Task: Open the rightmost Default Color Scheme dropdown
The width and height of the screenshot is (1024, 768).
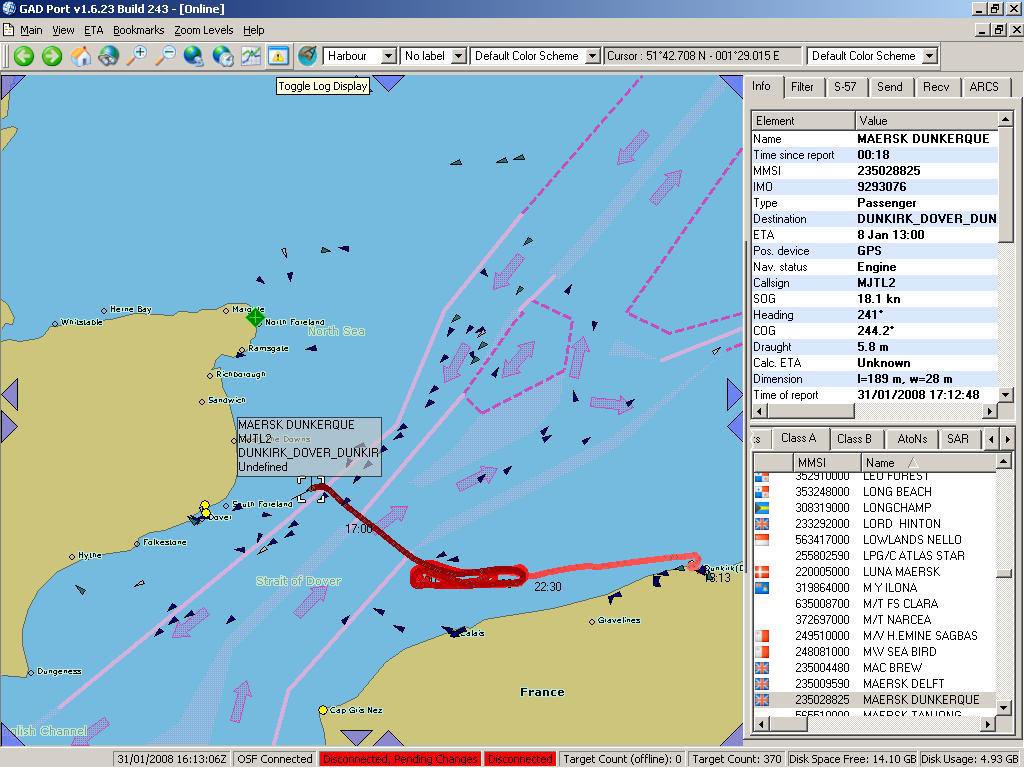Action: click(929, 56)
